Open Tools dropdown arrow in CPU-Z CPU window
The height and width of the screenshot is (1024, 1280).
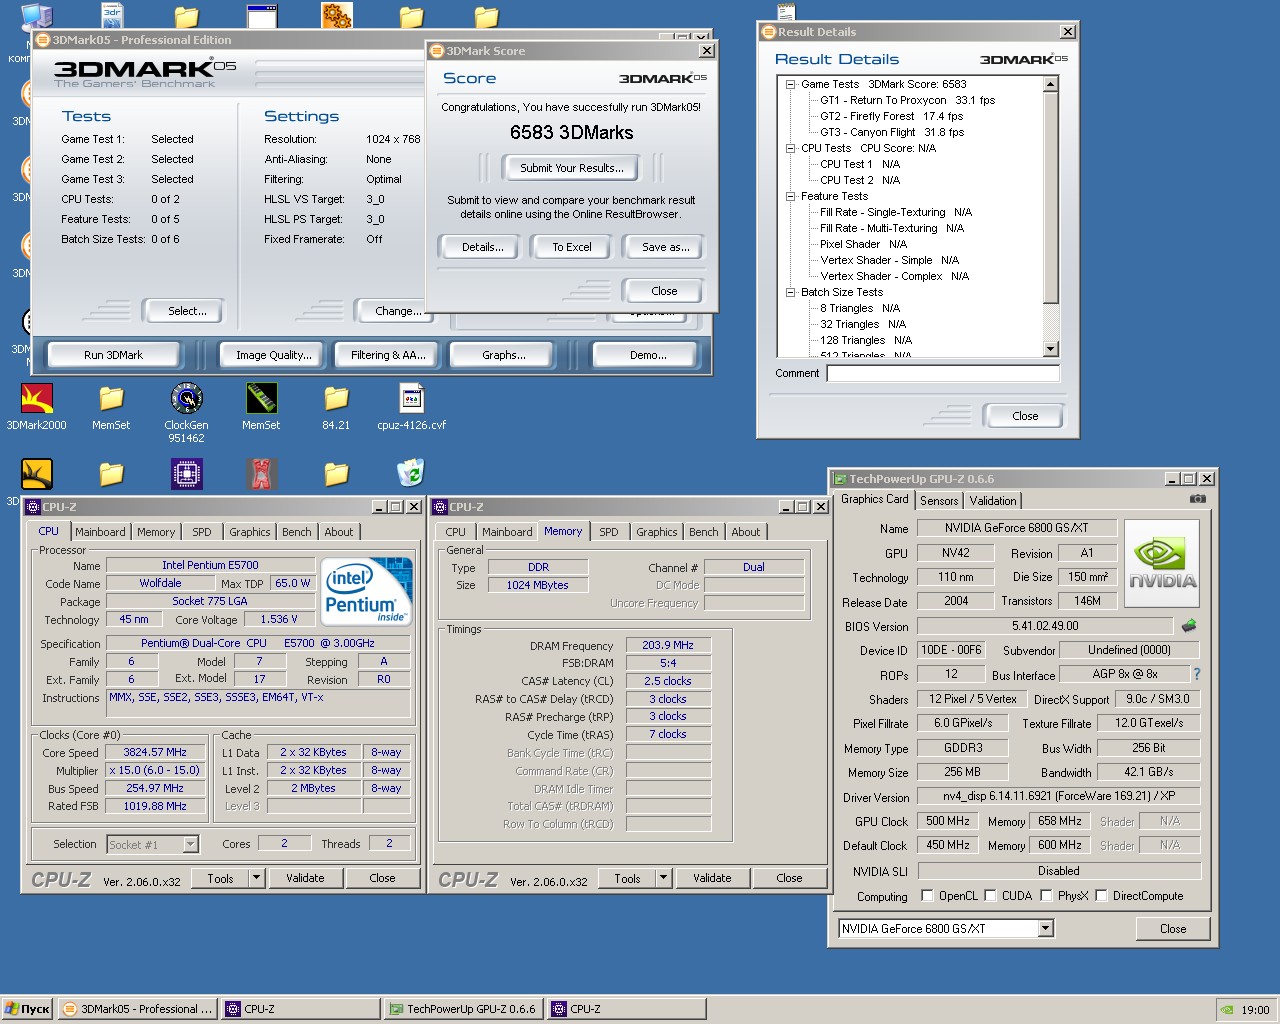click(x=256, y=878)
